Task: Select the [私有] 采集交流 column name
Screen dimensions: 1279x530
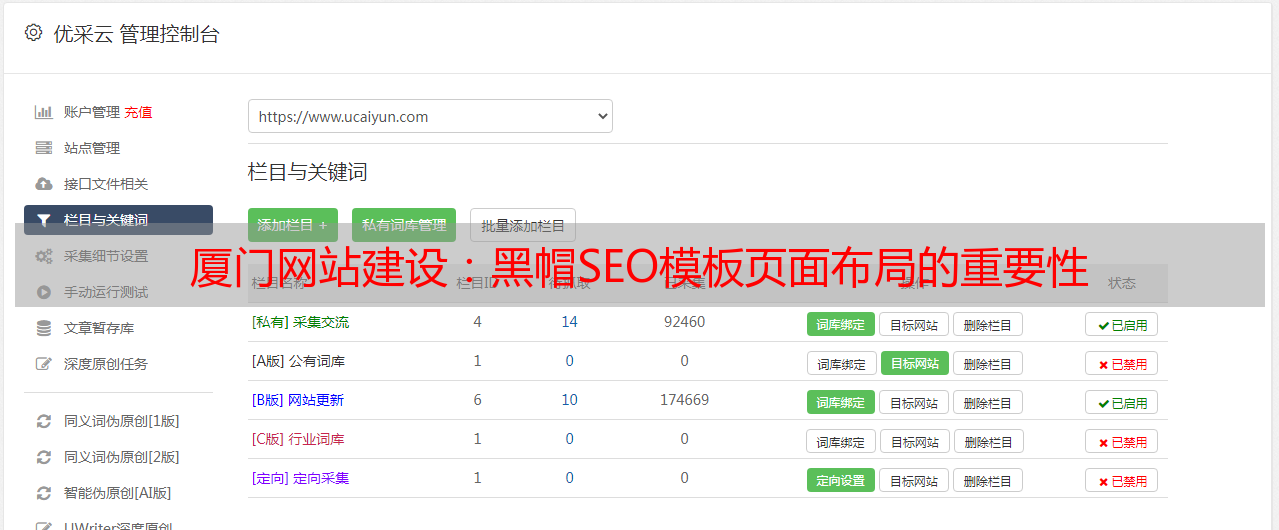Action: [300, 322]
